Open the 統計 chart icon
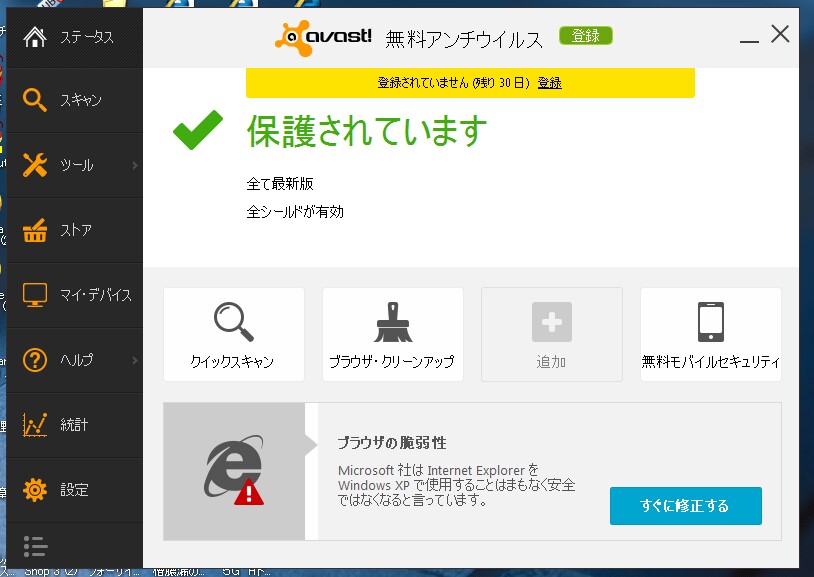 (35, 425)
